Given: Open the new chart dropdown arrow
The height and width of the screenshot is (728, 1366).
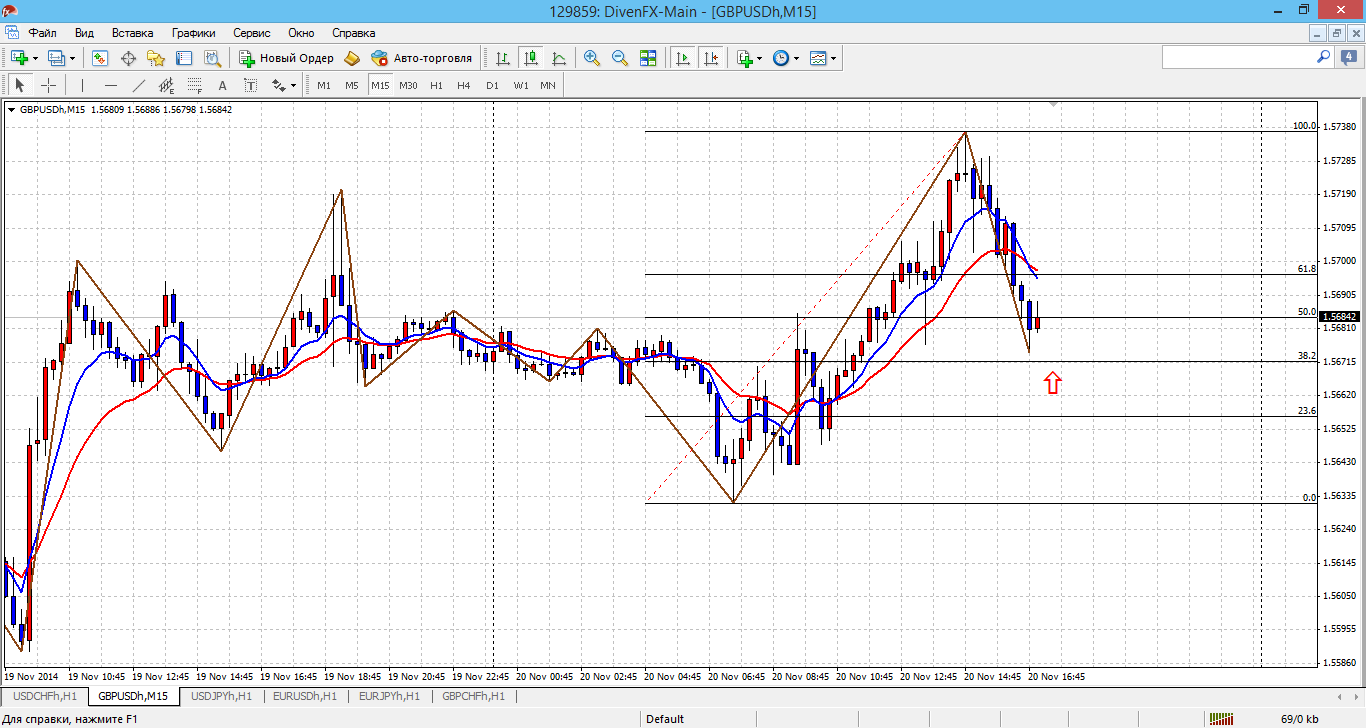Looking at the screenshot, I should (35, 58).
